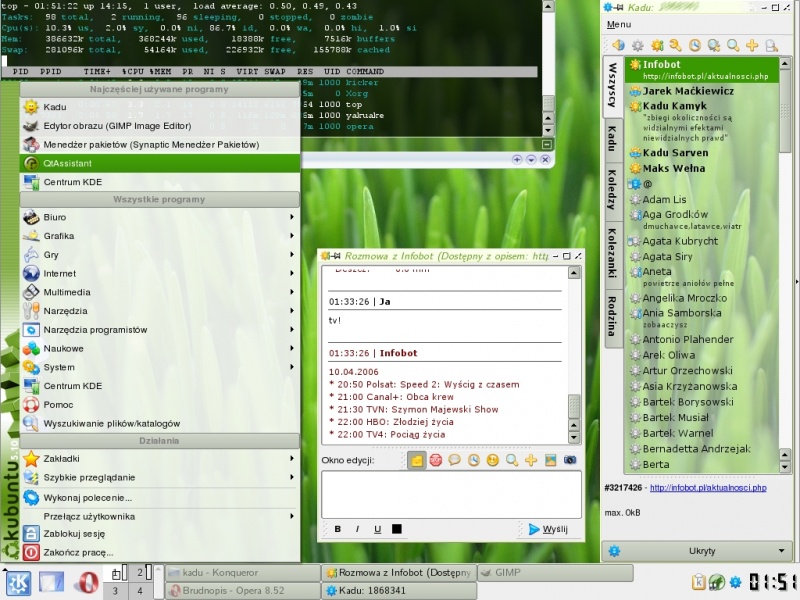Choose Wykonaj polecenie... in K menu
The image size is (800, 600).
point(159,497)
